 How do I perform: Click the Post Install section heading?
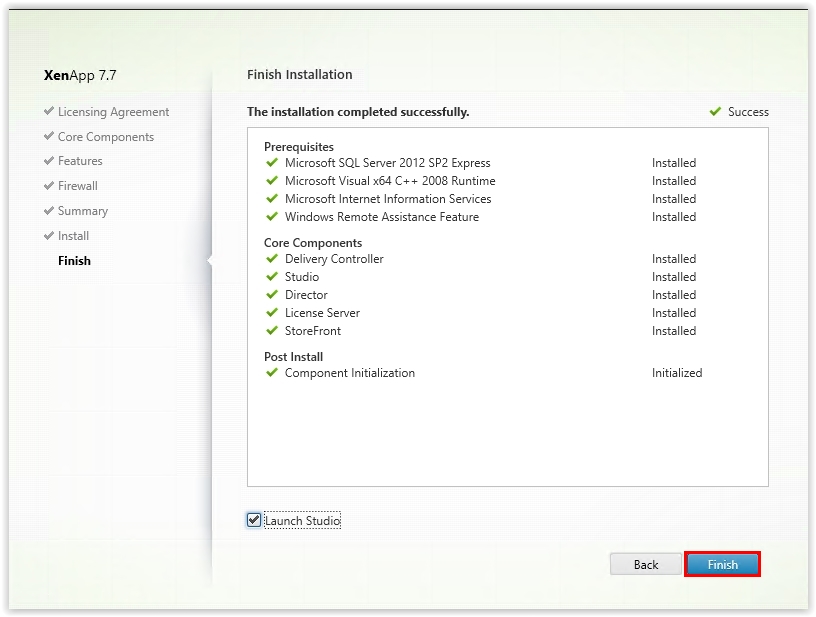pyautogui.click(x=294, y=357)
